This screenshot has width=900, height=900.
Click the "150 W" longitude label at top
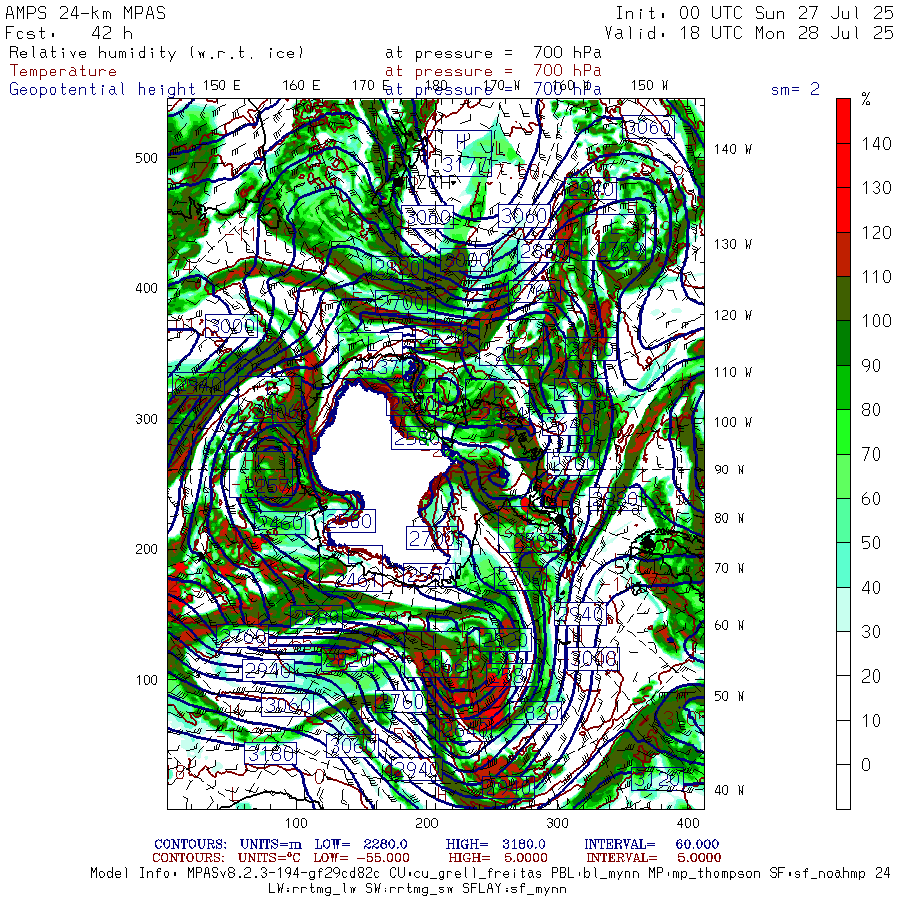(649, 86)
